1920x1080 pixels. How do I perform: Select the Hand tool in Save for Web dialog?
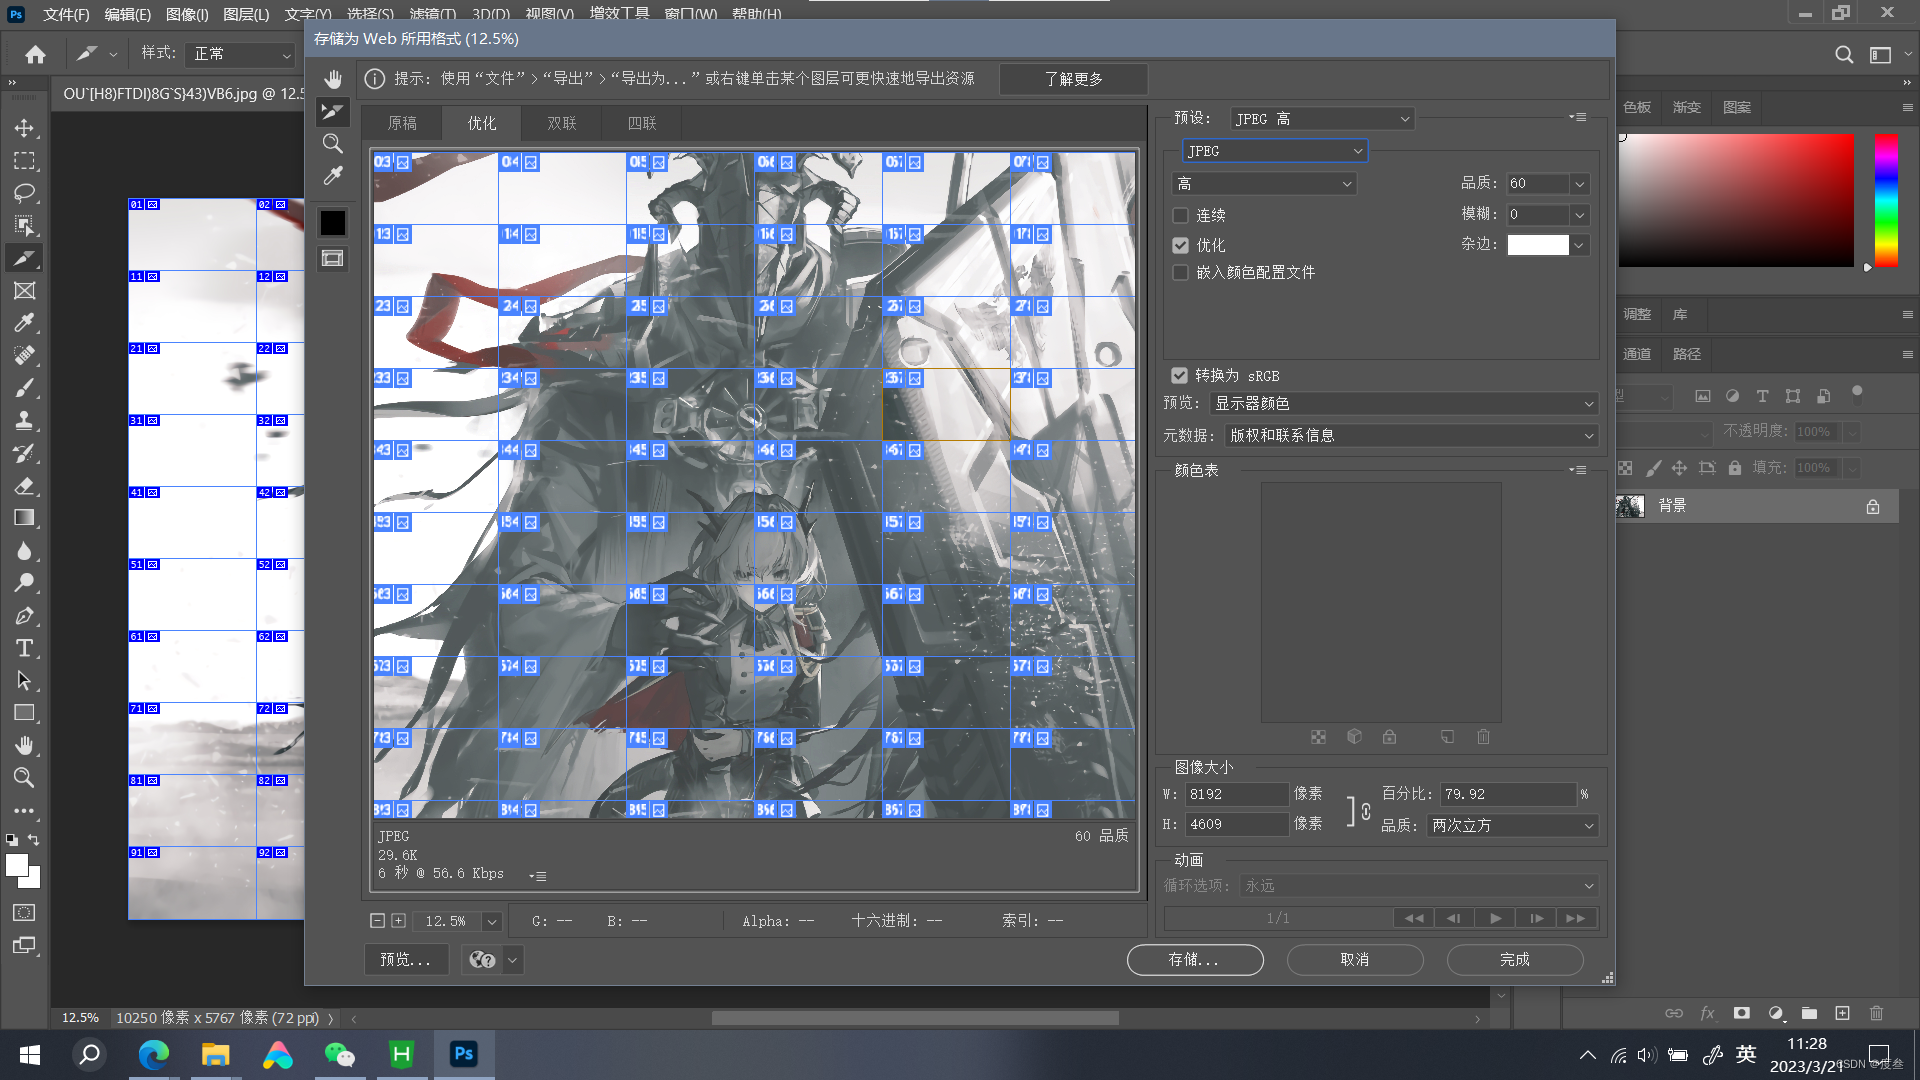click(x=333, y=79)
